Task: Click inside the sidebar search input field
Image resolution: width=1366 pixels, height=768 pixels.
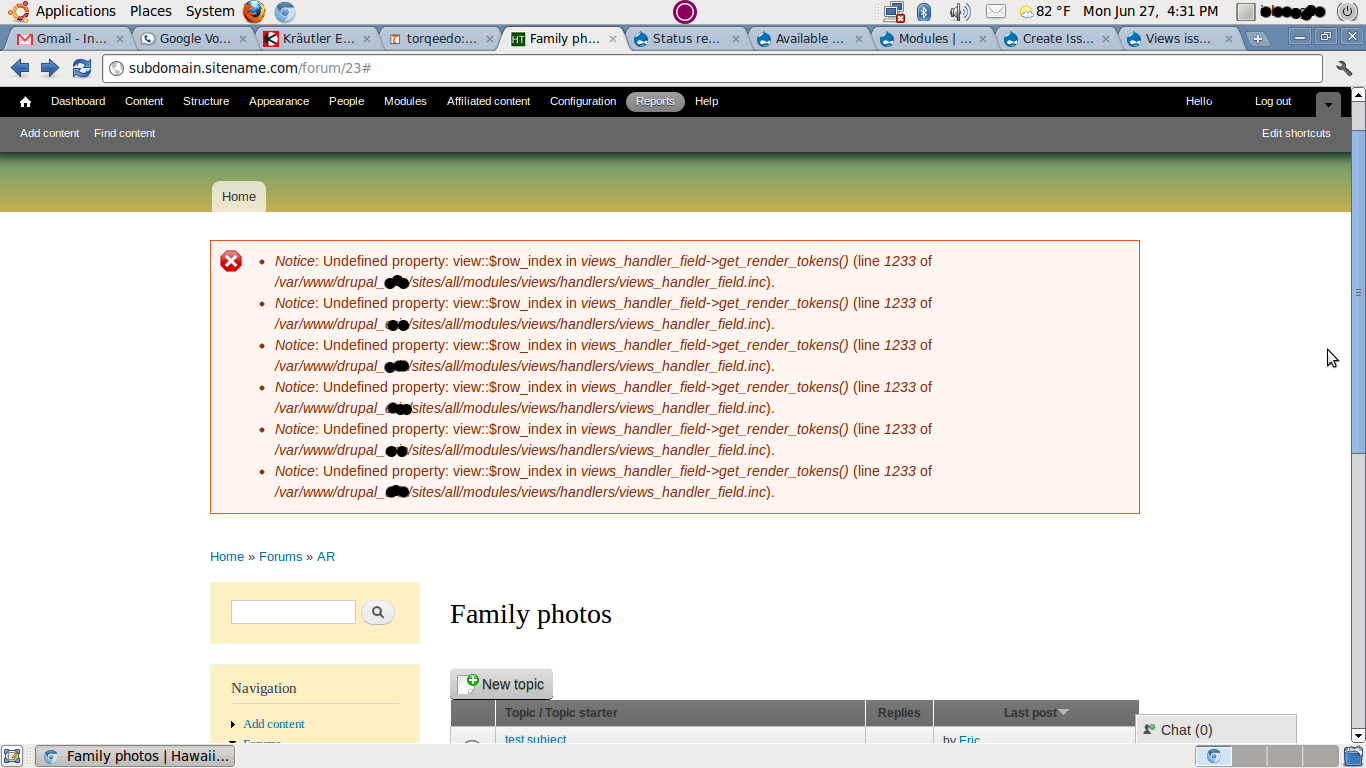Action: click(x=293, y=611)
